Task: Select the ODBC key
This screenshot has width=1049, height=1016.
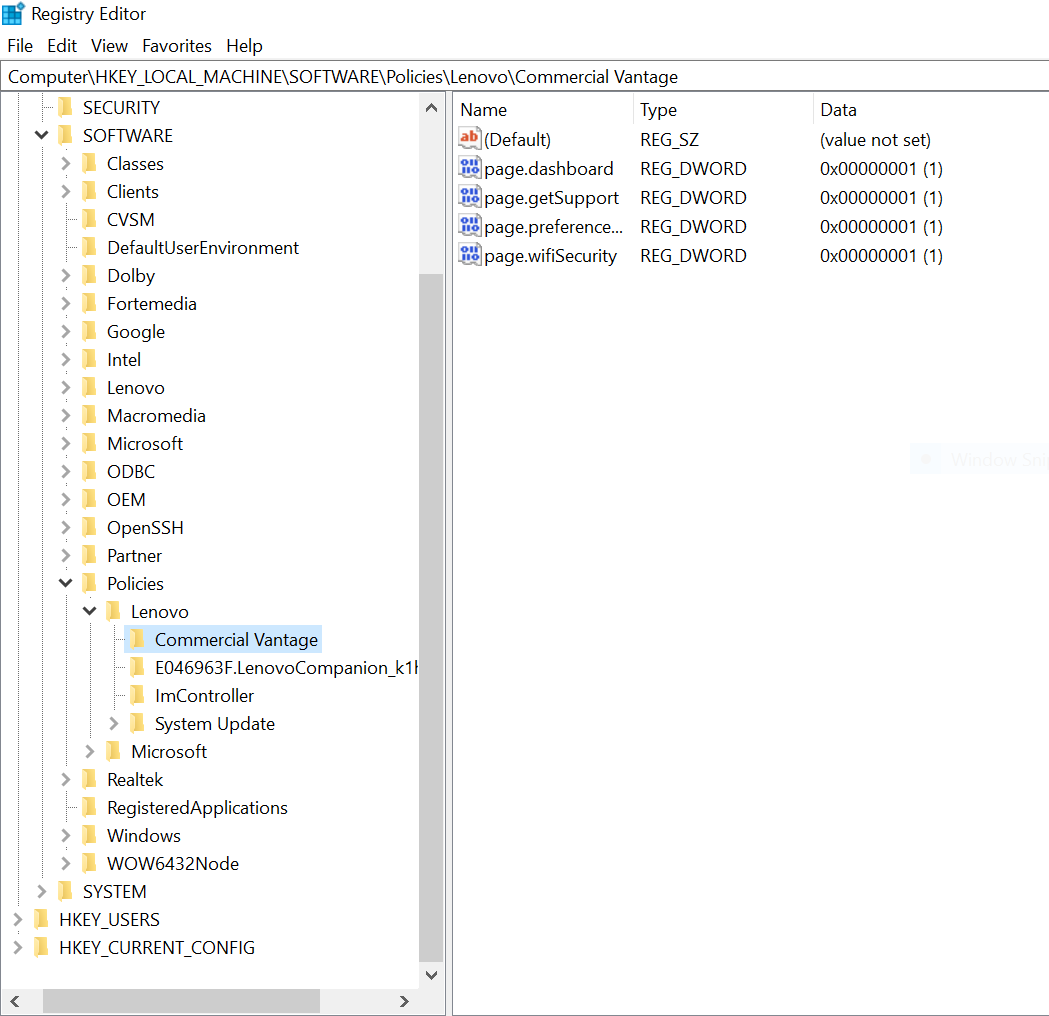Action: [x=131, y=472]
